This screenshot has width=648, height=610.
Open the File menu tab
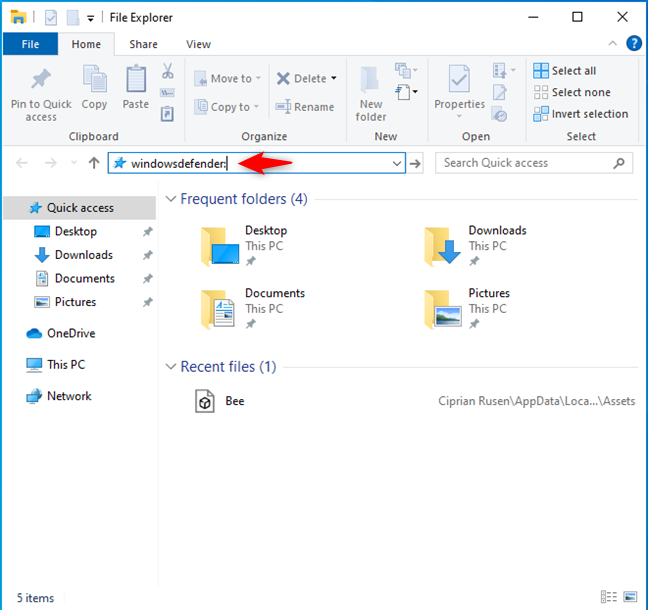point(30,44)
